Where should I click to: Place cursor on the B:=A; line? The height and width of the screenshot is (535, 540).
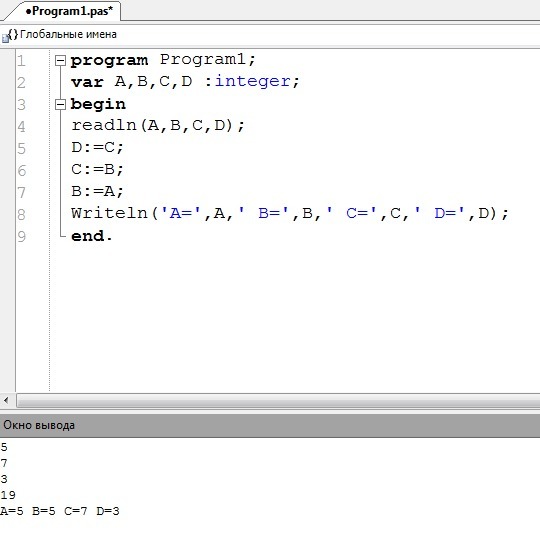[x=97, y=191]
